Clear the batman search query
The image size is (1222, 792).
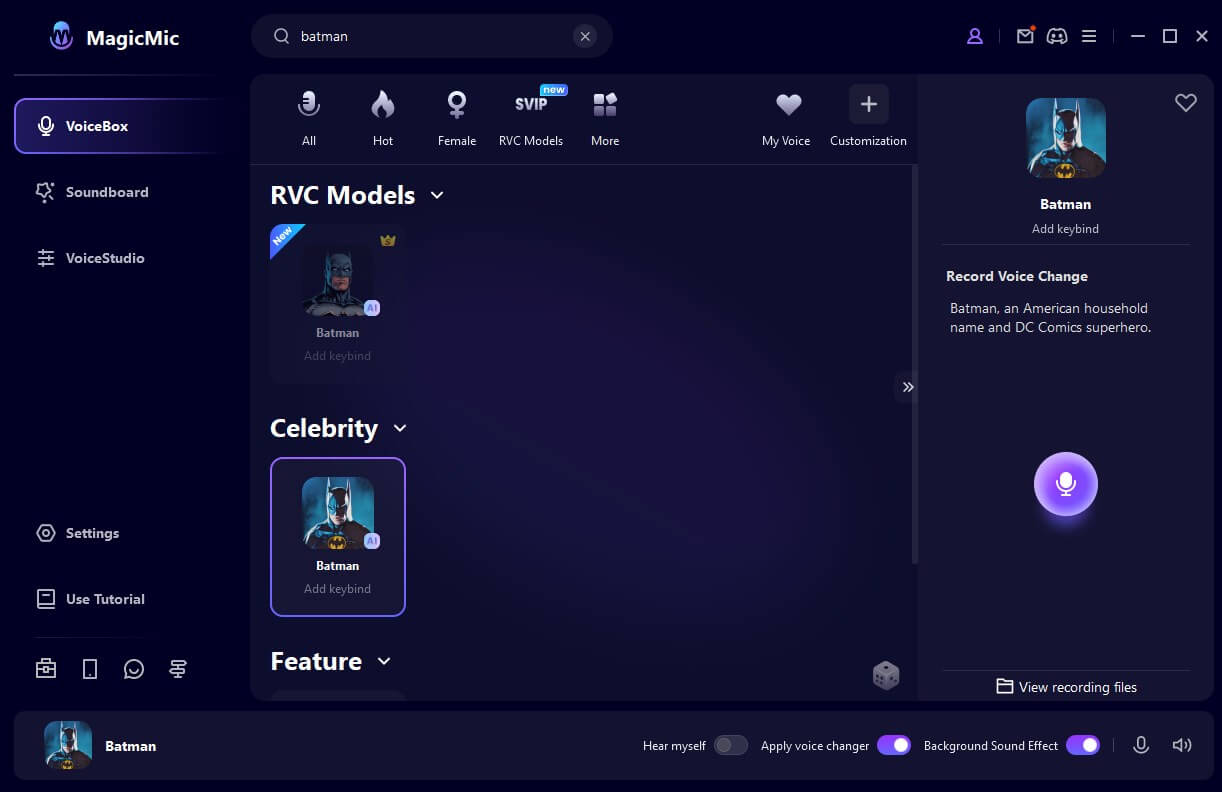[585, 36]
